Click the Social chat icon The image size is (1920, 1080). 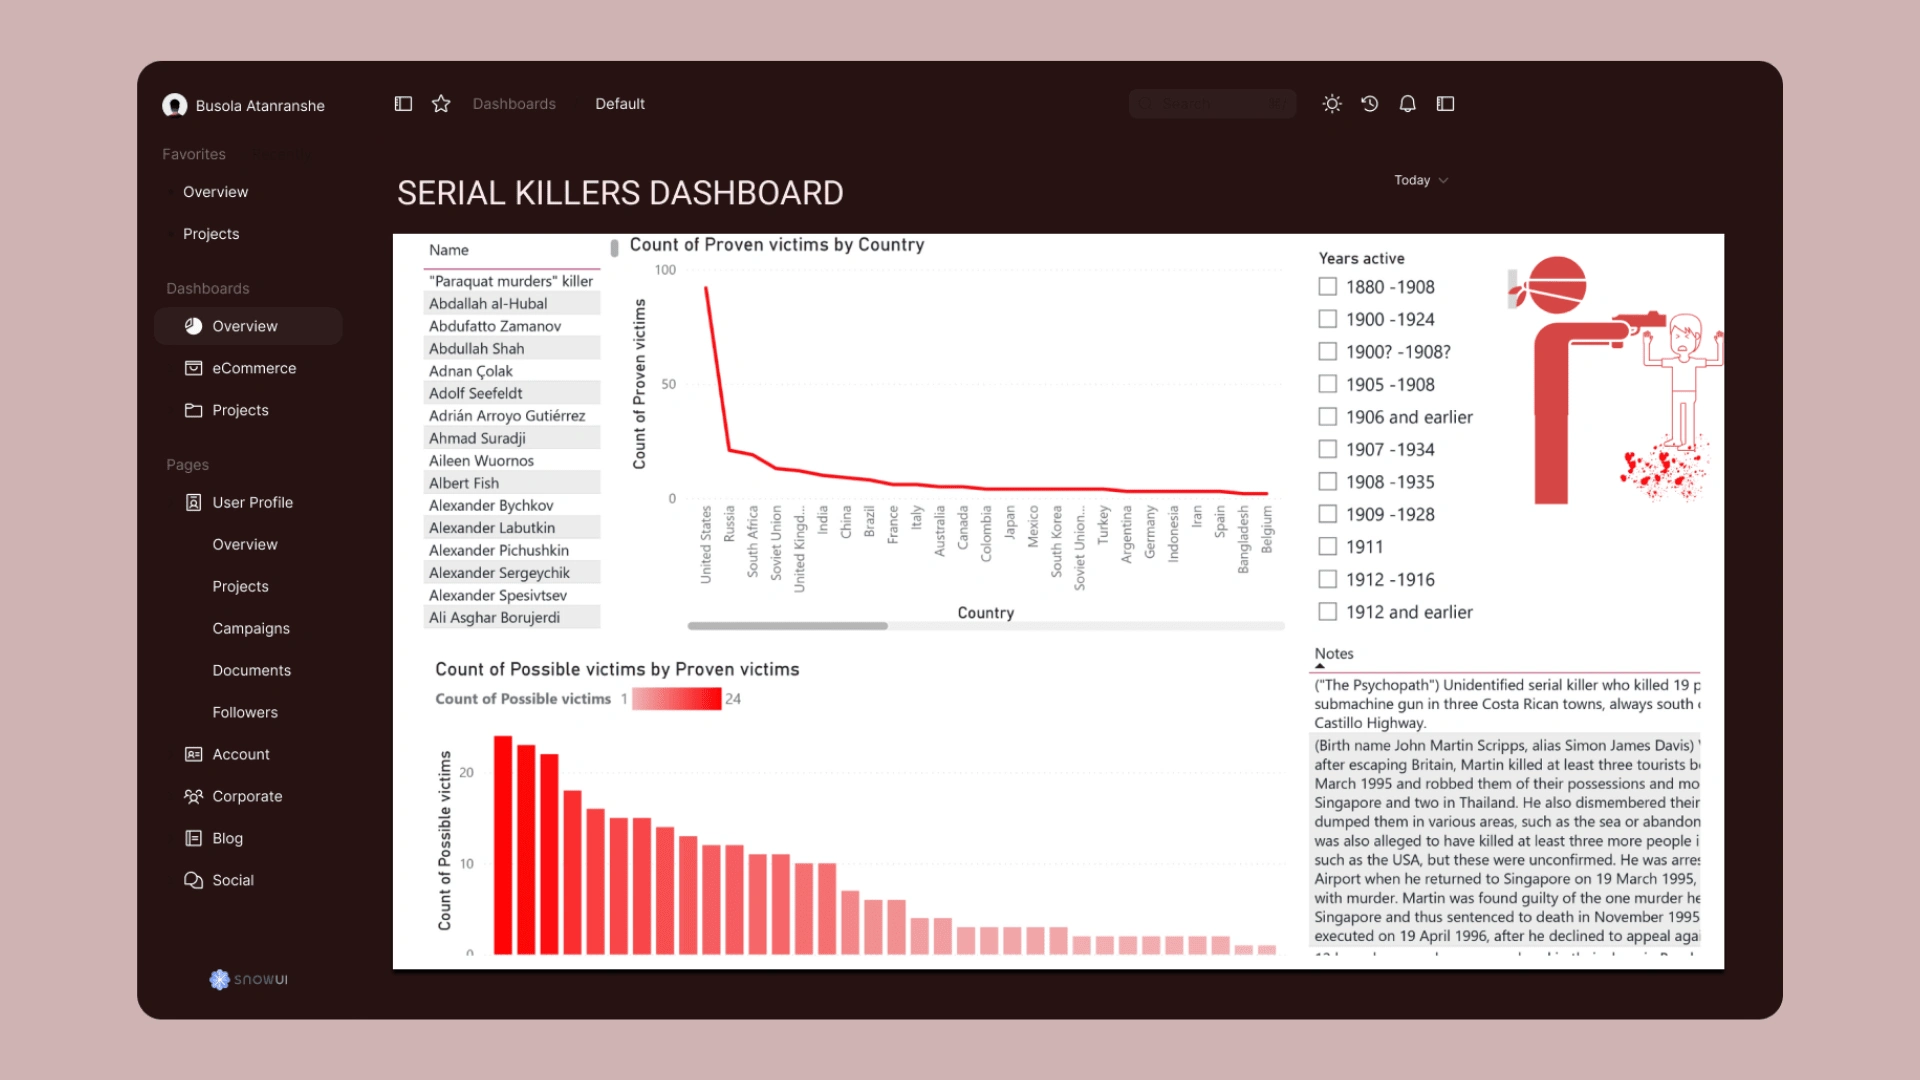click(193, 880)
